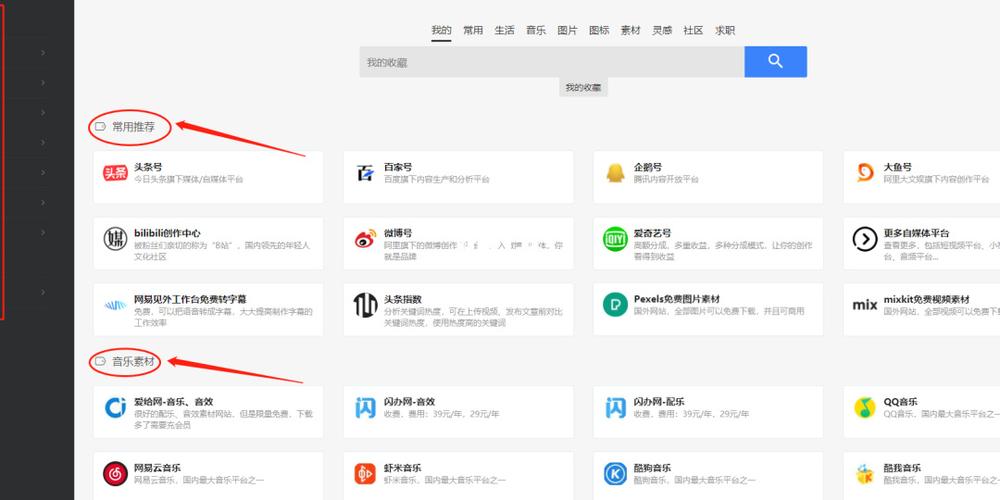Open the Pexels免费图片素材 title link
1000x500 pixels.
coord(677,299)
